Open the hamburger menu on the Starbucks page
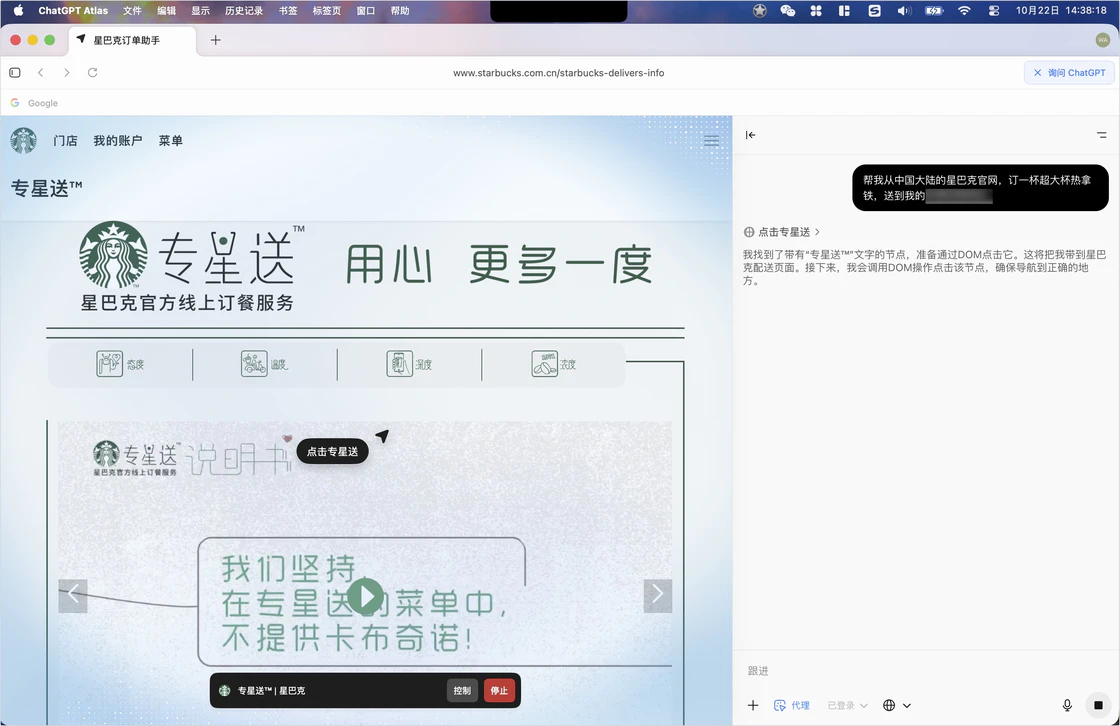This screenshot has width=1120, height=726. click(711, 140)
